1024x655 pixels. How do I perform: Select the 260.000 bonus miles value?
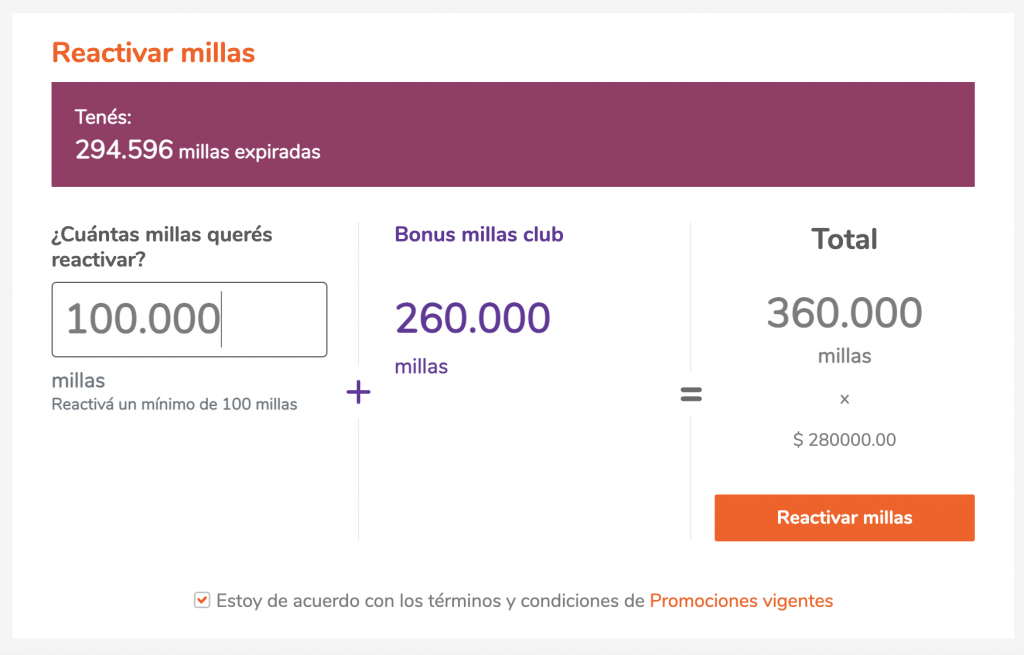point(472,318)
